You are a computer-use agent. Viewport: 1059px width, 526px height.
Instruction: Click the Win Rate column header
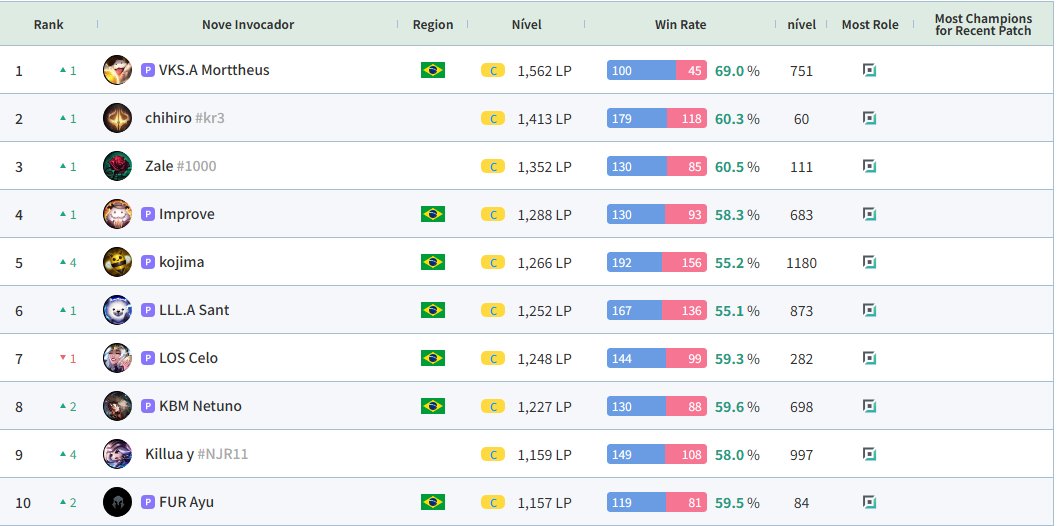click(680, 24)
